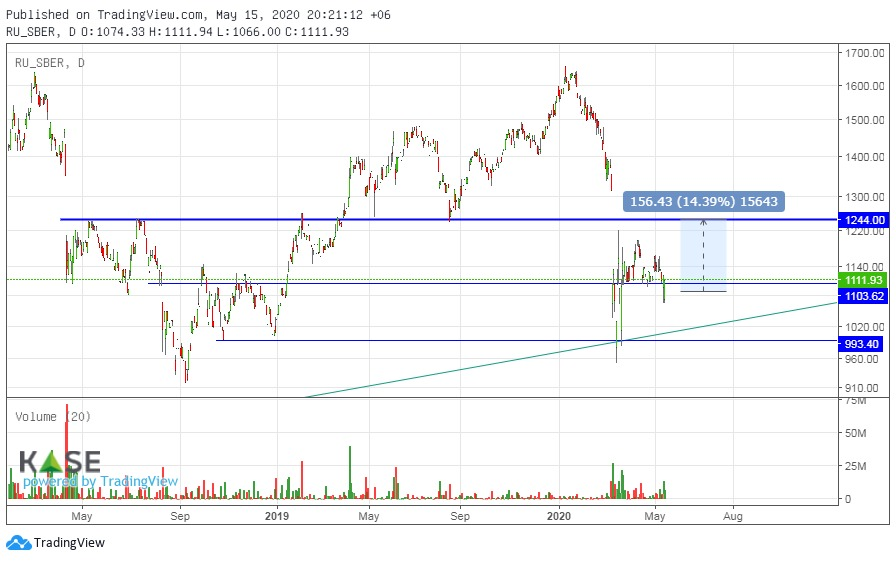
Task: Select the 1244.00 blue price label
Action: (865, 220)
